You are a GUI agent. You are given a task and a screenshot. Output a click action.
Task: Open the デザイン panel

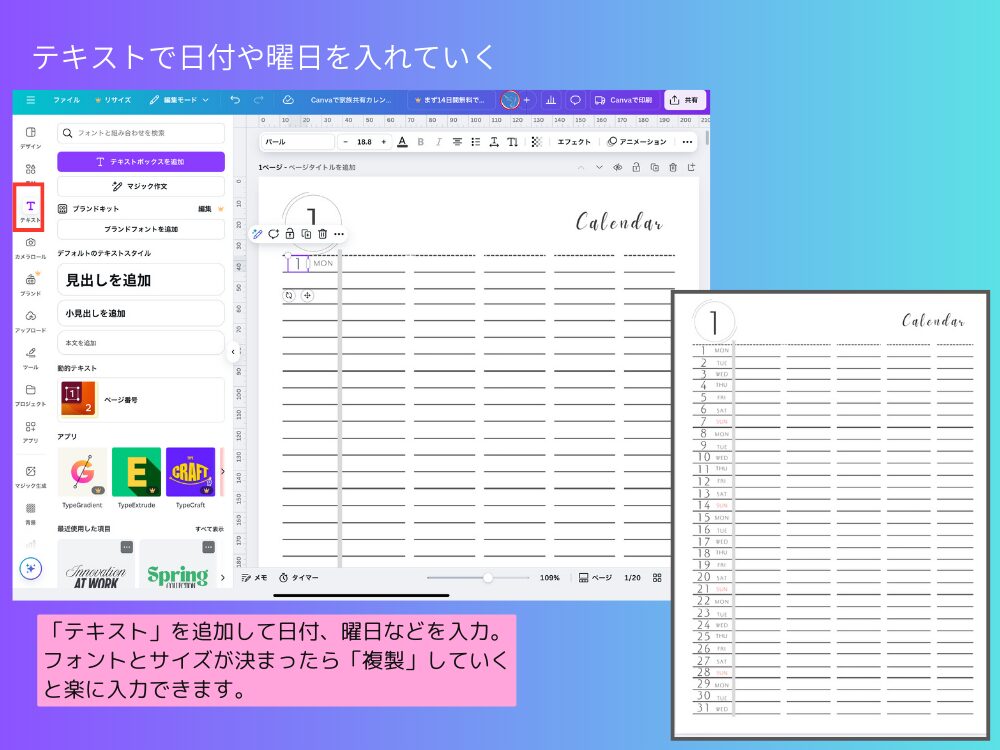(x=28, y=133)
